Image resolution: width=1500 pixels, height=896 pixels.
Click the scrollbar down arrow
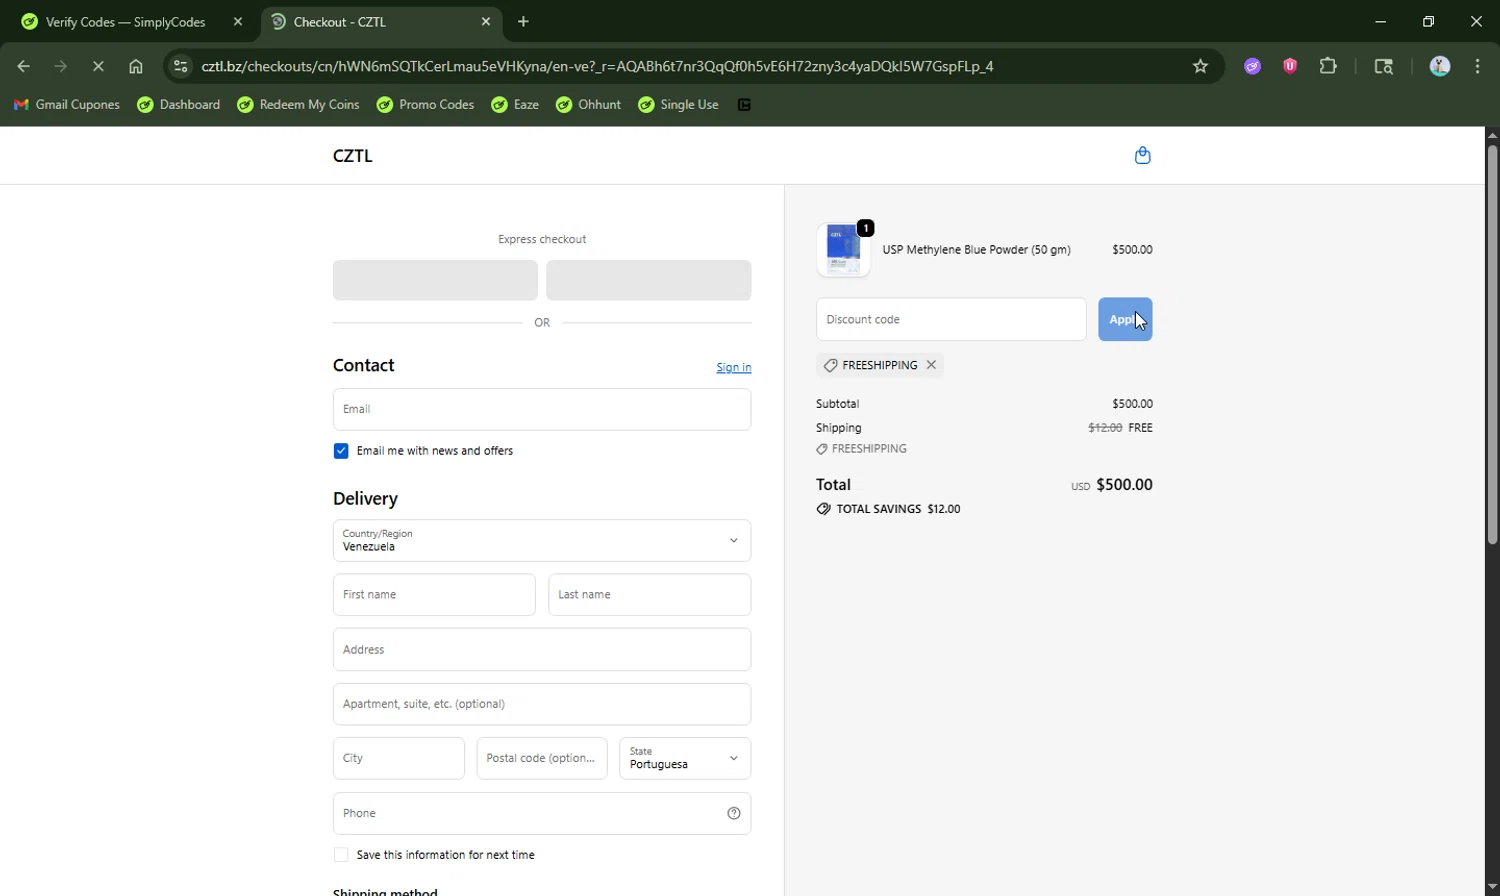pyautogui.click(x=1492, y=888)
